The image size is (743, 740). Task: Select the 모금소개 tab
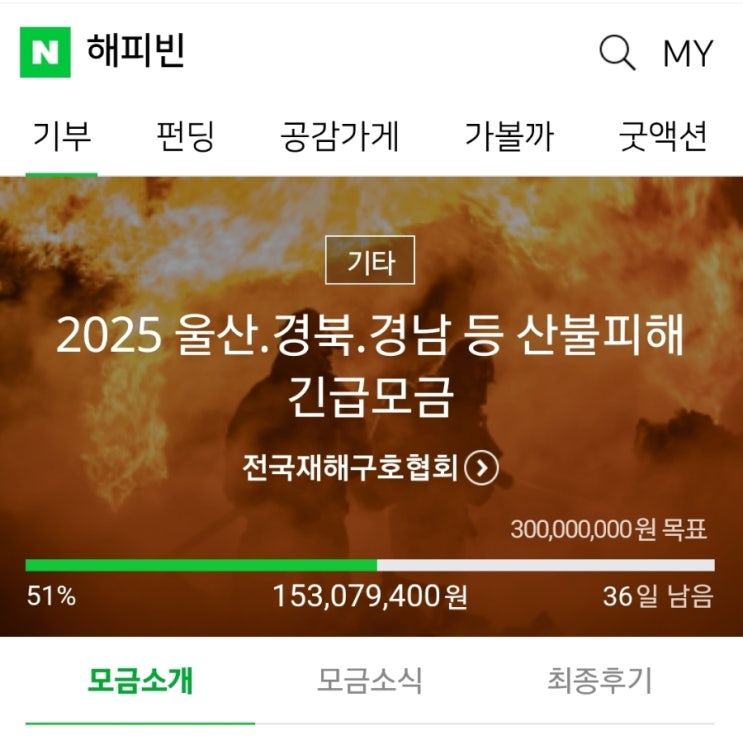[x=140, y=681]
